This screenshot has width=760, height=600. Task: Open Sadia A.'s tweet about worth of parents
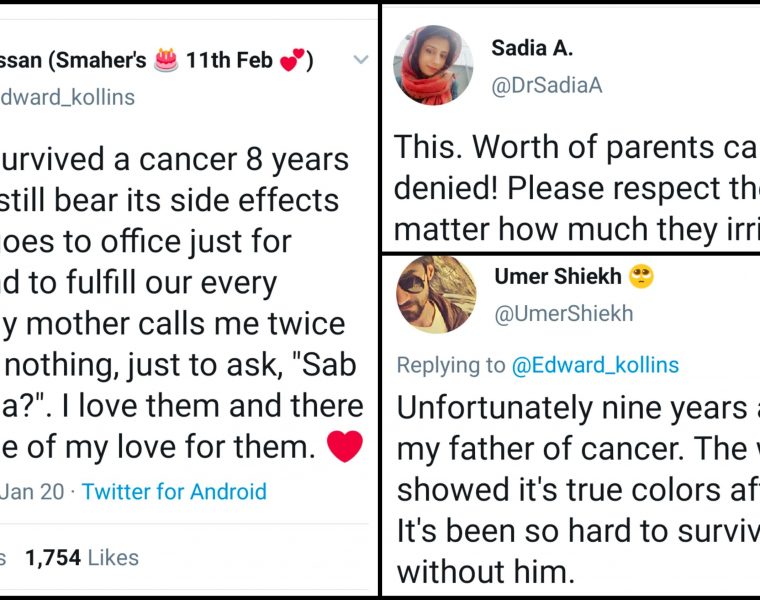tap(576, 190)
